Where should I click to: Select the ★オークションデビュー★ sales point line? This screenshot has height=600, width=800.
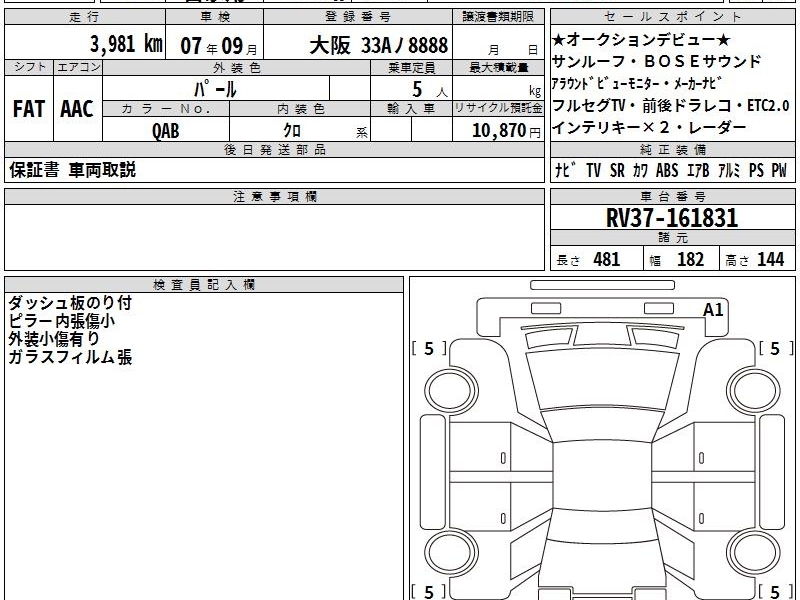tap(641, 39)
